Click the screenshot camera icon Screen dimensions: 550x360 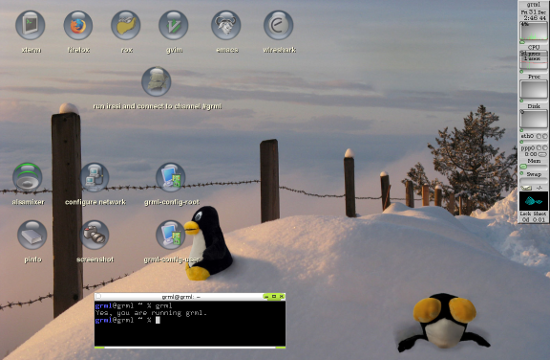coord(94,235)
